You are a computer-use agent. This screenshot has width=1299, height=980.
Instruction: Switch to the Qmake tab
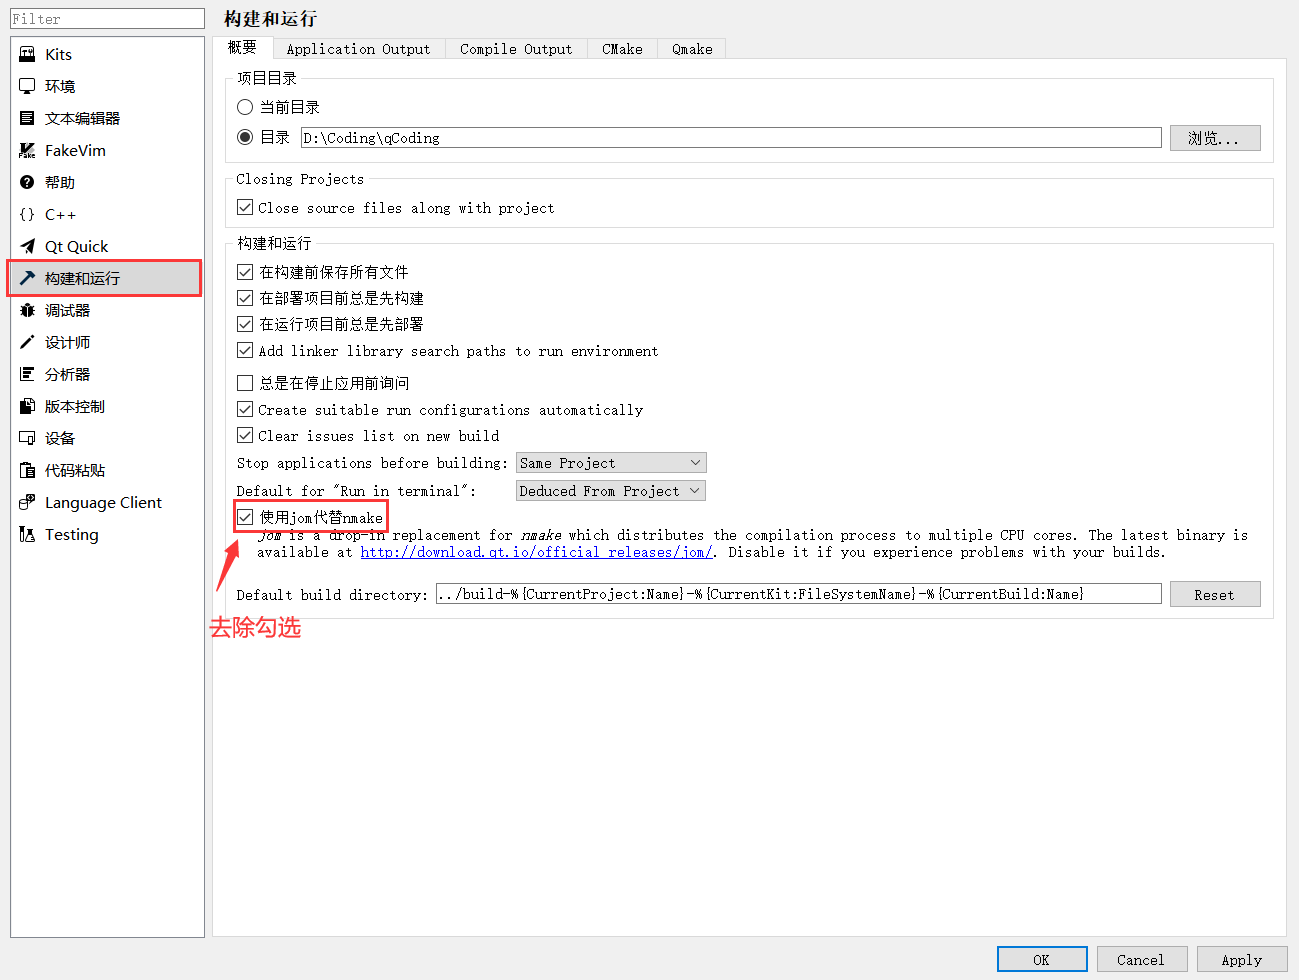pyautogui.click(x=692, y=49)
